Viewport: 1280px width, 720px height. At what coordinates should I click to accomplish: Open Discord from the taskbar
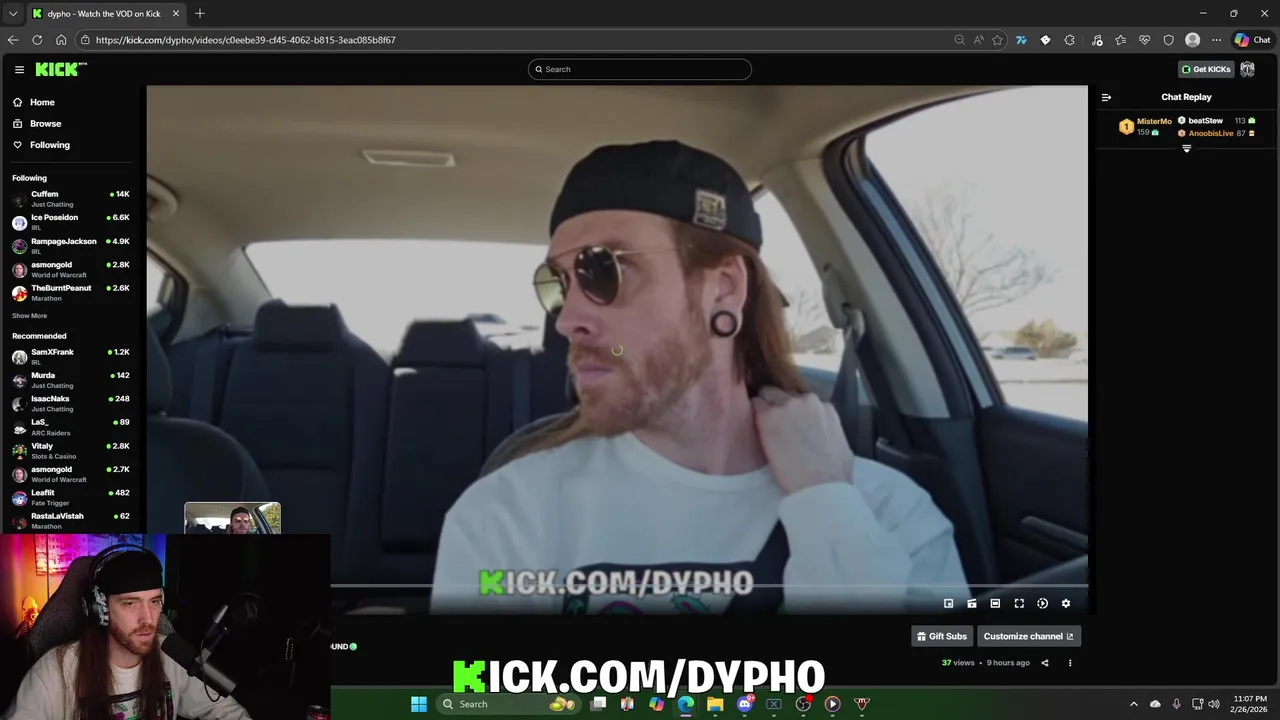click(745, 704)
